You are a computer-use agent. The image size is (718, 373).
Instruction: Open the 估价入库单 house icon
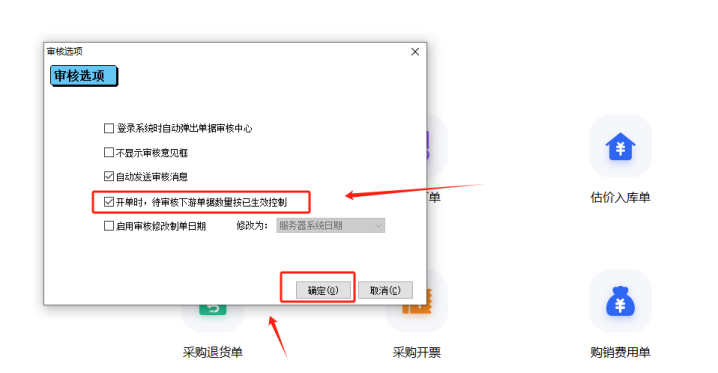620,146
